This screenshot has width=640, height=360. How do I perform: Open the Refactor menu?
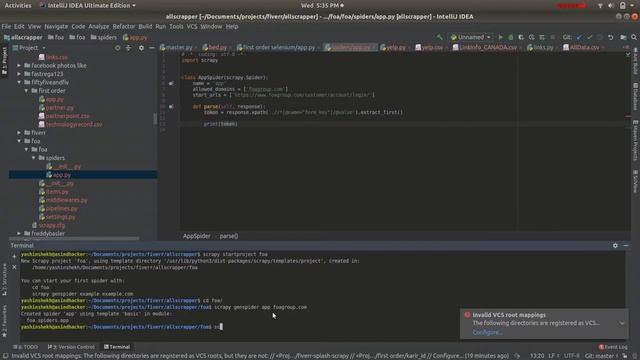(124, 27)
